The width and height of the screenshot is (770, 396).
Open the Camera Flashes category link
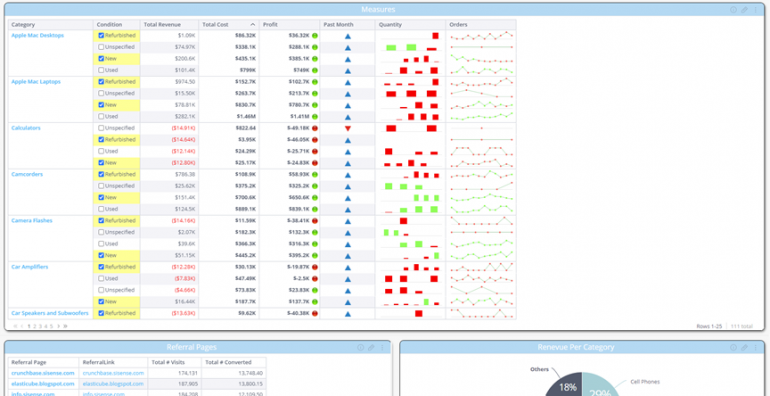(32, 221)
